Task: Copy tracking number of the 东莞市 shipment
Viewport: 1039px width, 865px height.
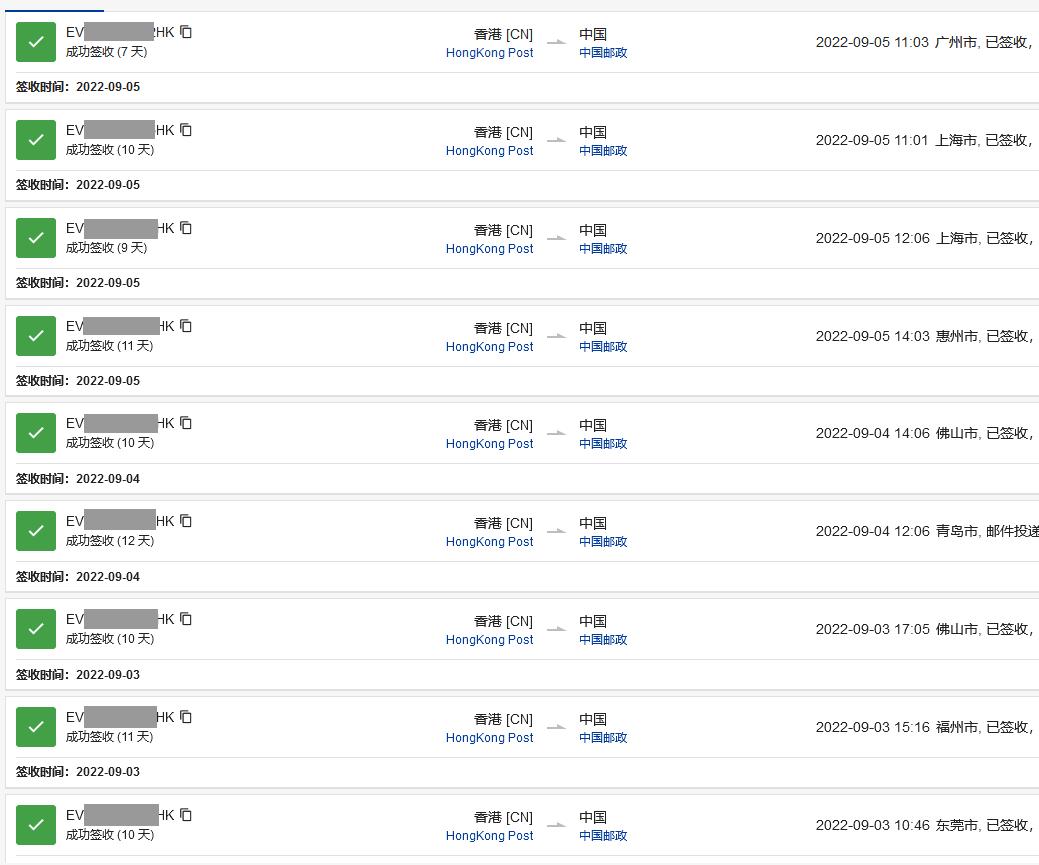Action: (186, 815)
